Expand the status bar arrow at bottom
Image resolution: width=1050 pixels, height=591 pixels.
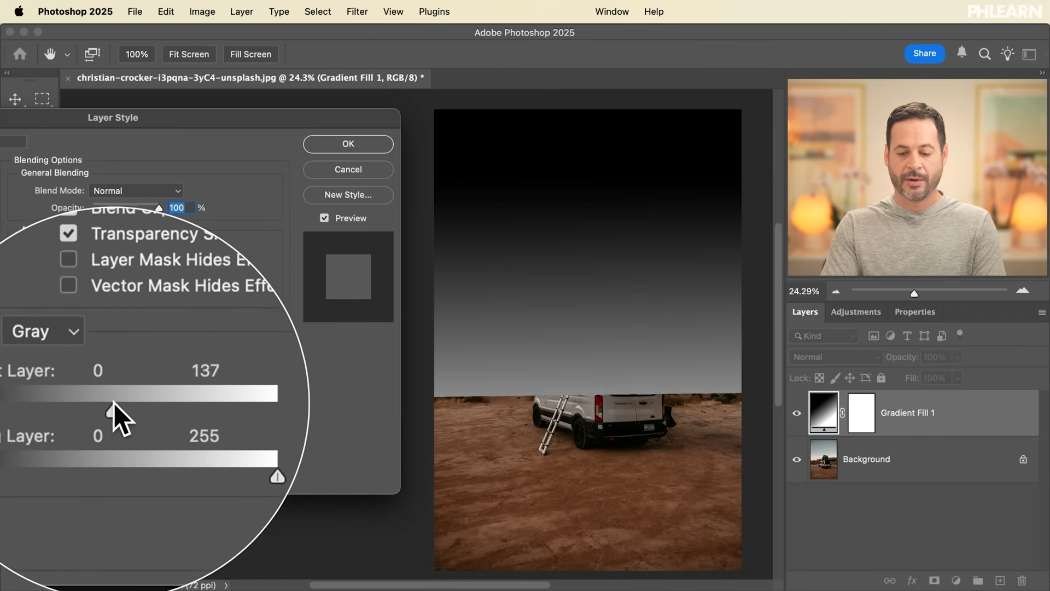pos(226,586)
